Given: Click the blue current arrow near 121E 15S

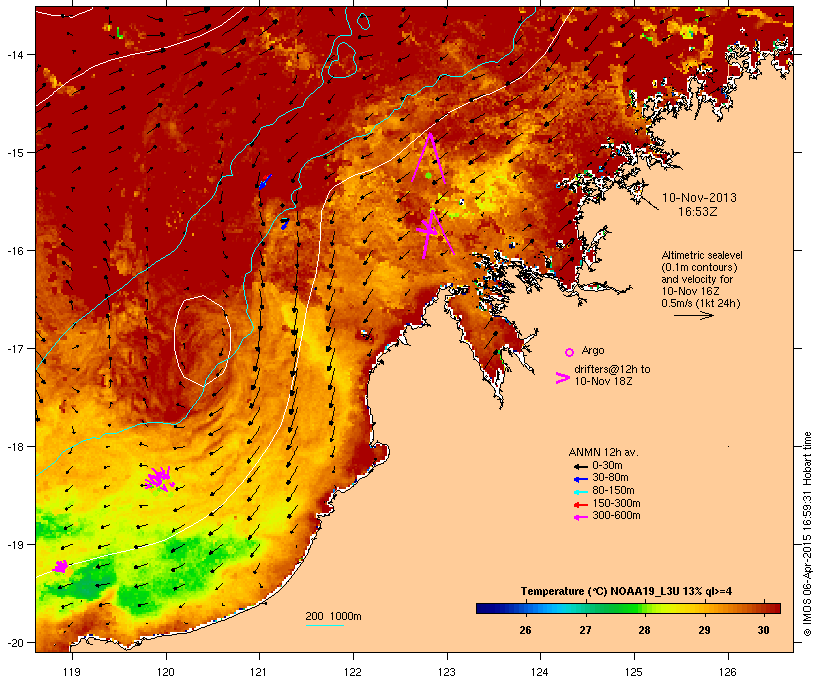Looking at the screenshot, I should pyautogui.click(x=265, y=182).
